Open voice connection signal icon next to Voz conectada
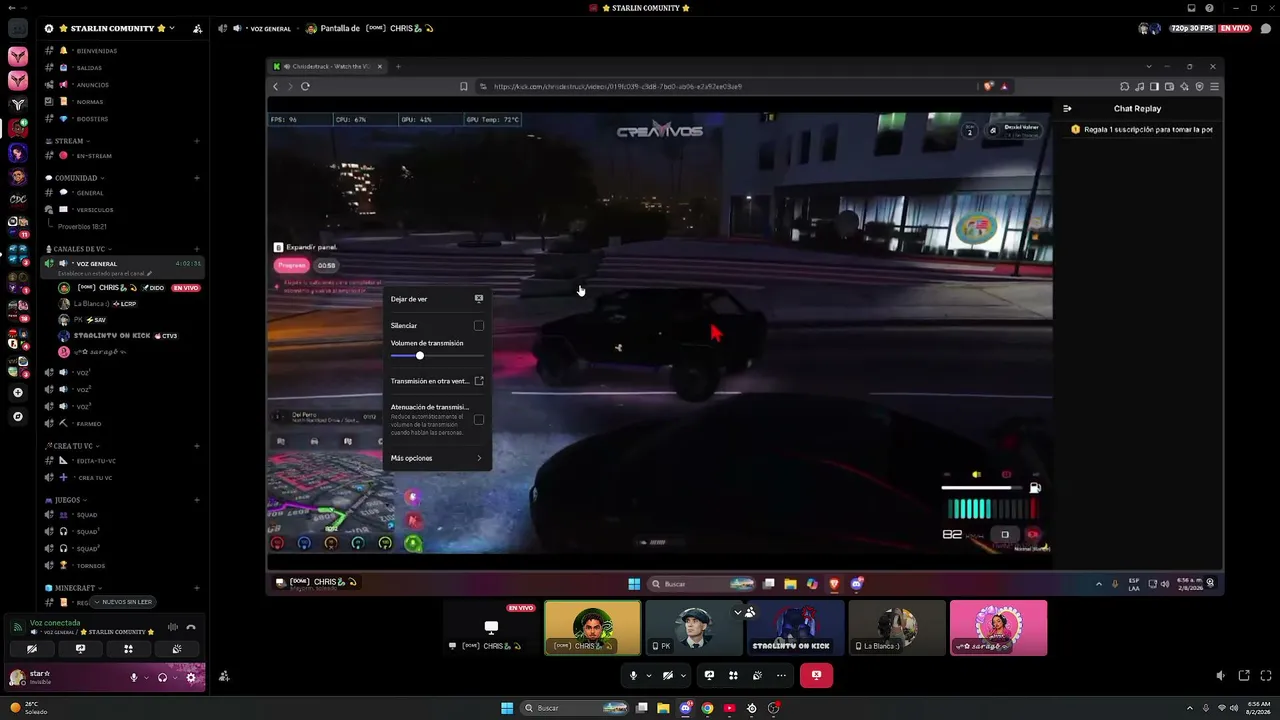The height and width of the screenshot is (720, 1280). (17, 627)
